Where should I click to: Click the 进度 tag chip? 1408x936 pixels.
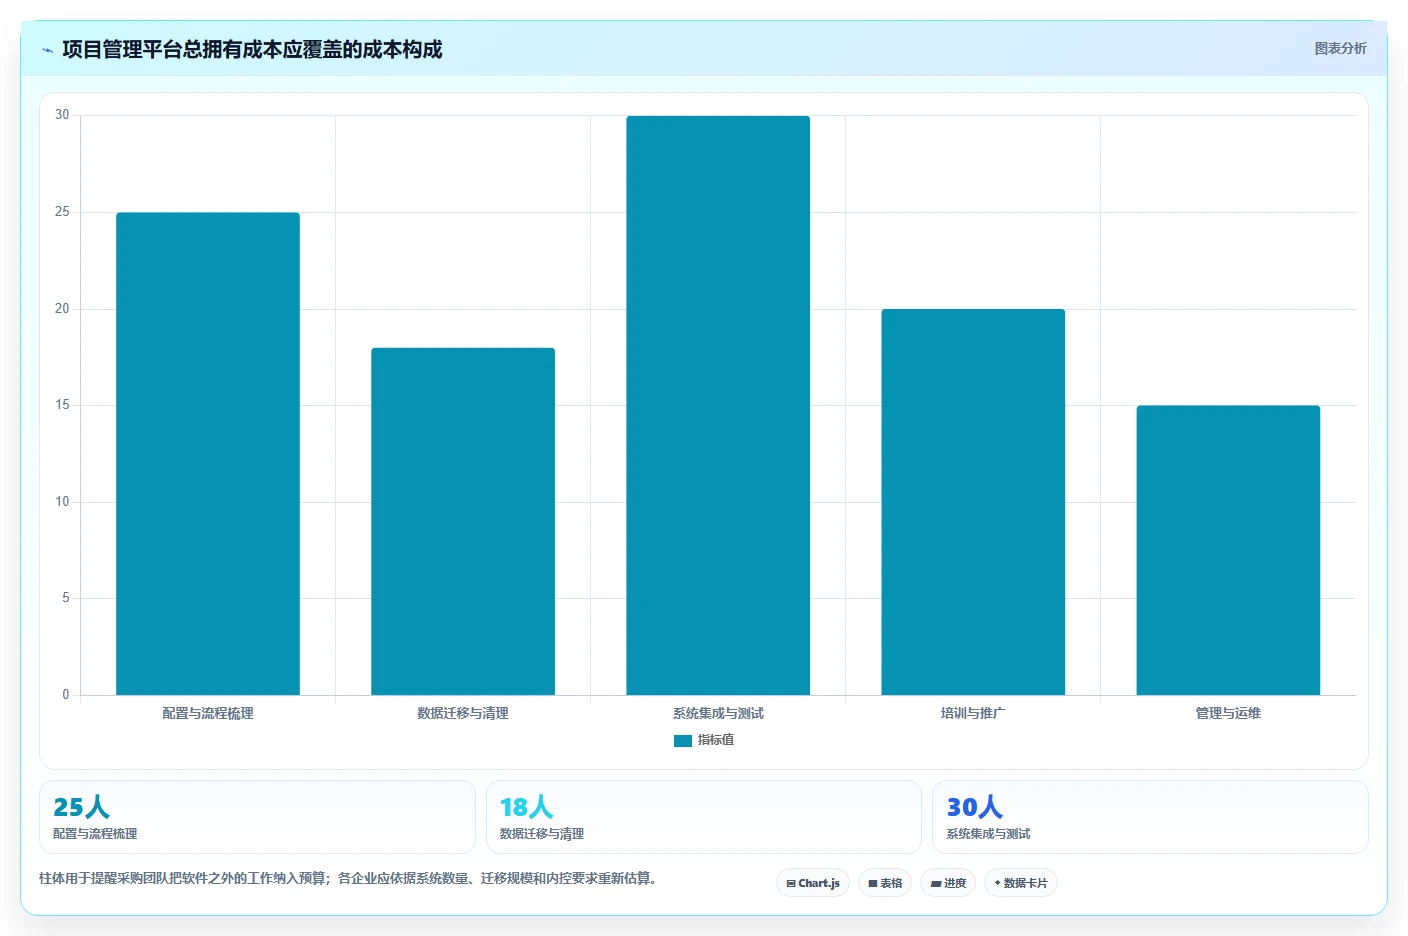pyautogui.click(x=948, y=883)
